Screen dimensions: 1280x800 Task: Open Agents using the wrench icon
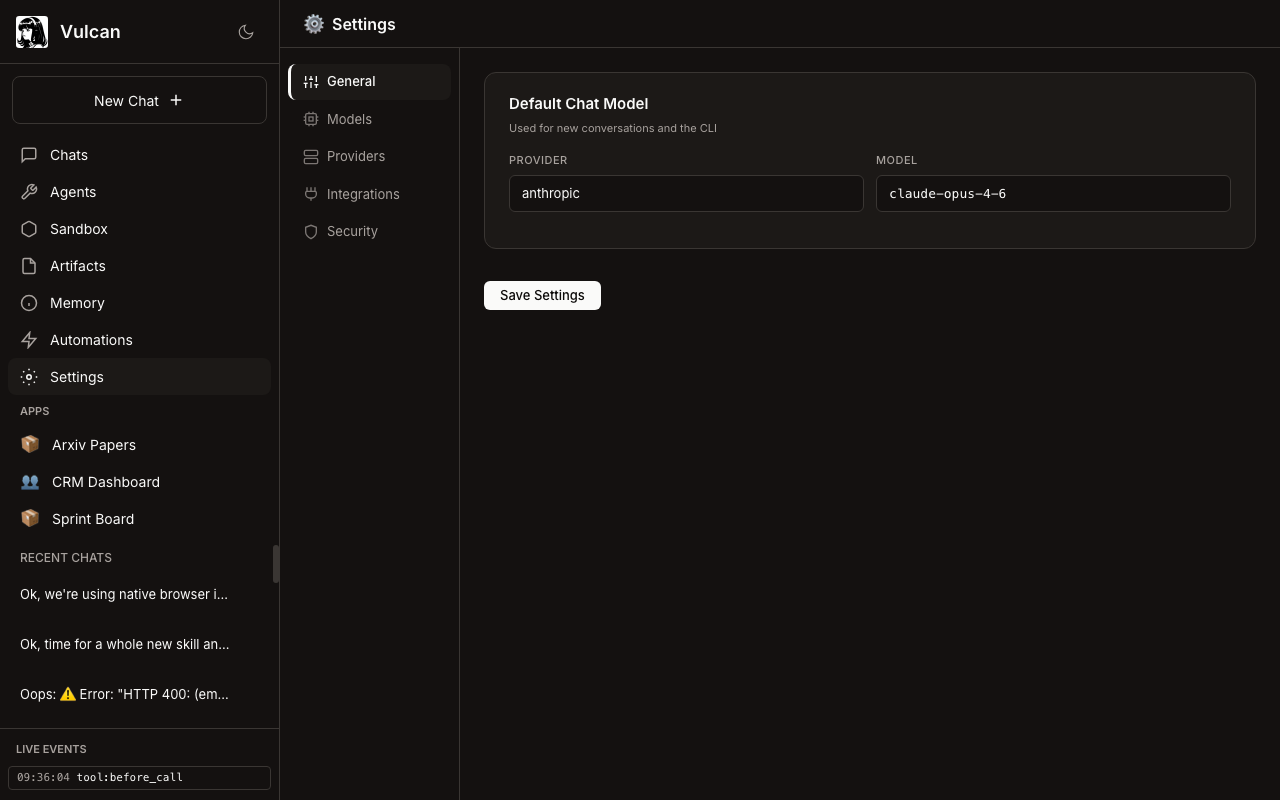29,192
